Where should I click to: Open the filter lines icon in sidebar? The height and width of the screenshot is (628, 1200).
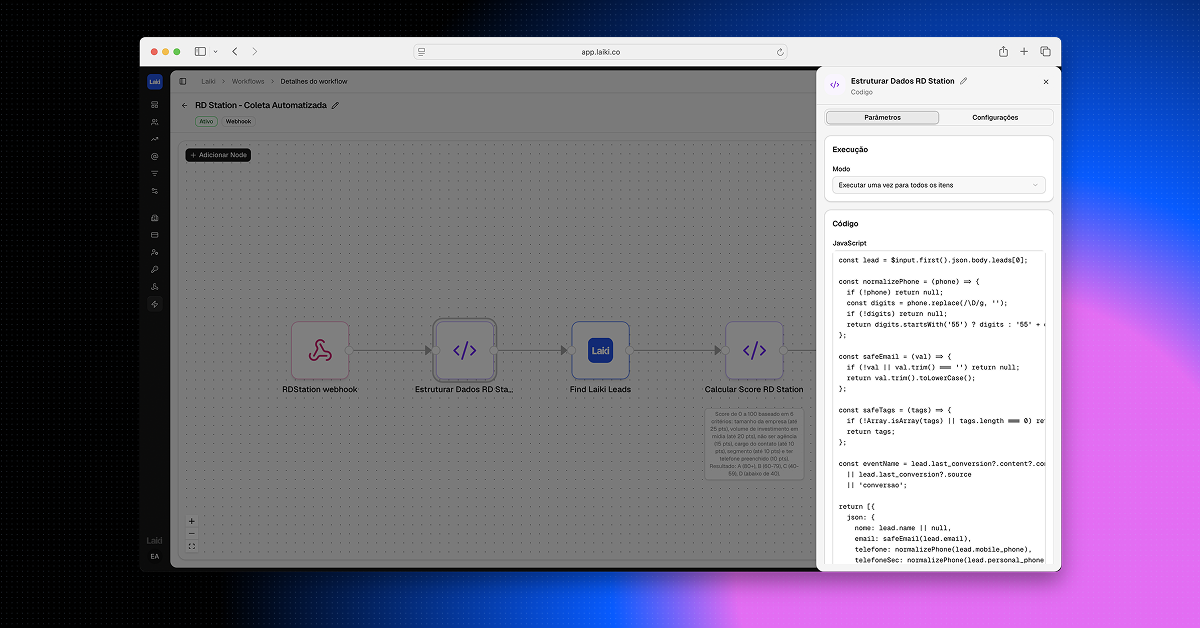(x=155, y=173)
